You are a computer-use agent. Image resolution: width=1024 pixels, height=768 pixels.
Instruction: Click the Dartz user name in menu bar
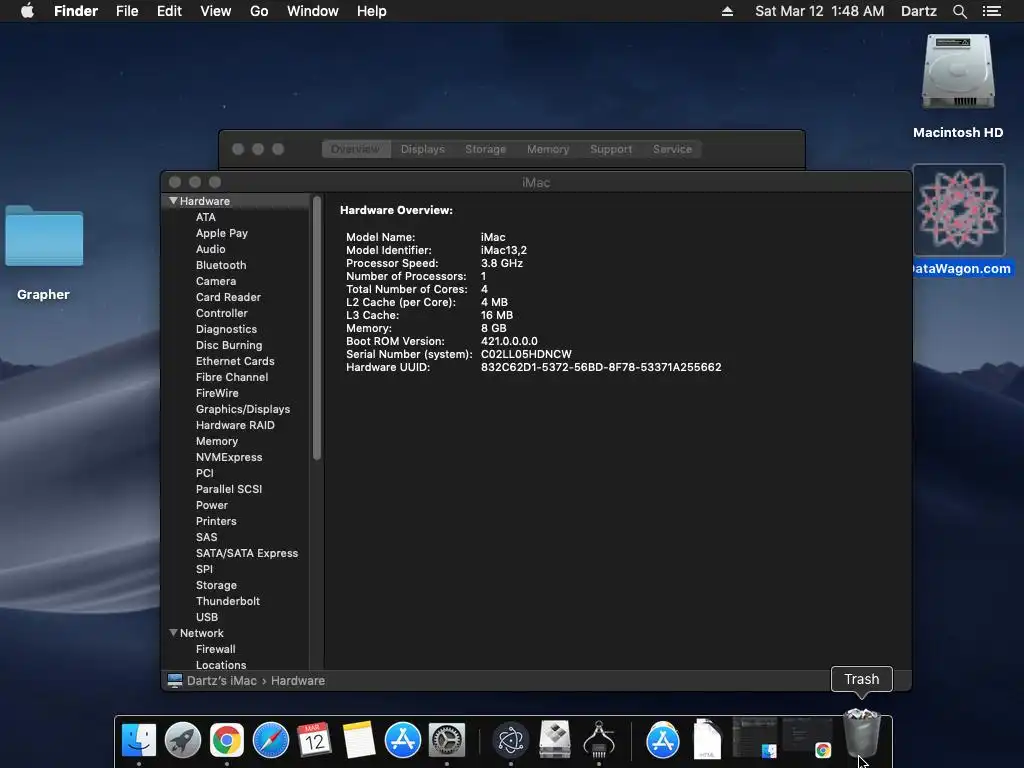(918, 11)
